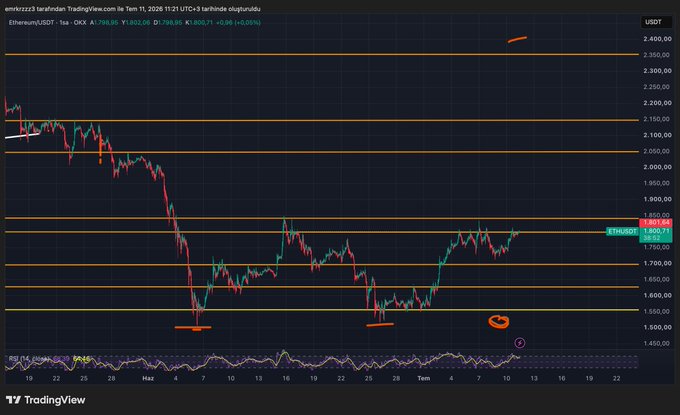This screenshot has width=680, height=415.
Task: Click the creation timestamp header text
Action: 133,9
